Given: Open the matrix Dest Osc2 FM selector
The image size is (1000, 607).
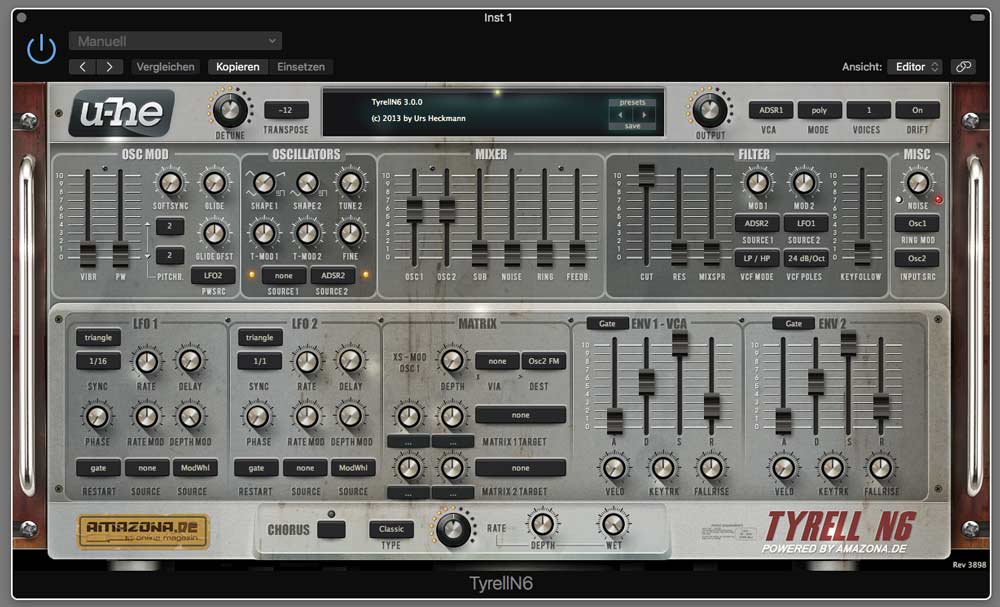Looking at the screenshot, I should (x=544, y=361).
